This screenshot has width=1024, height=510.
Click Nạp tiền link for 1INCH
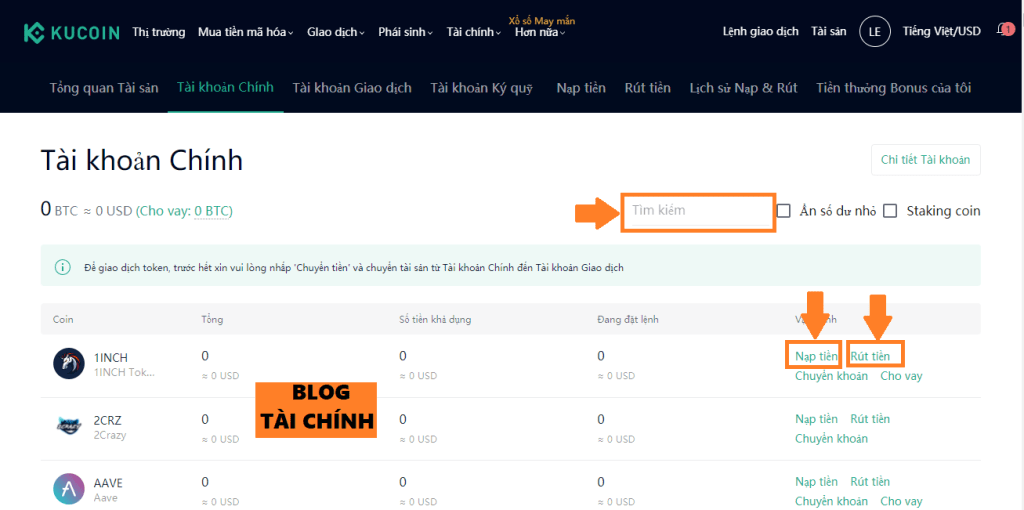(816, 356)
